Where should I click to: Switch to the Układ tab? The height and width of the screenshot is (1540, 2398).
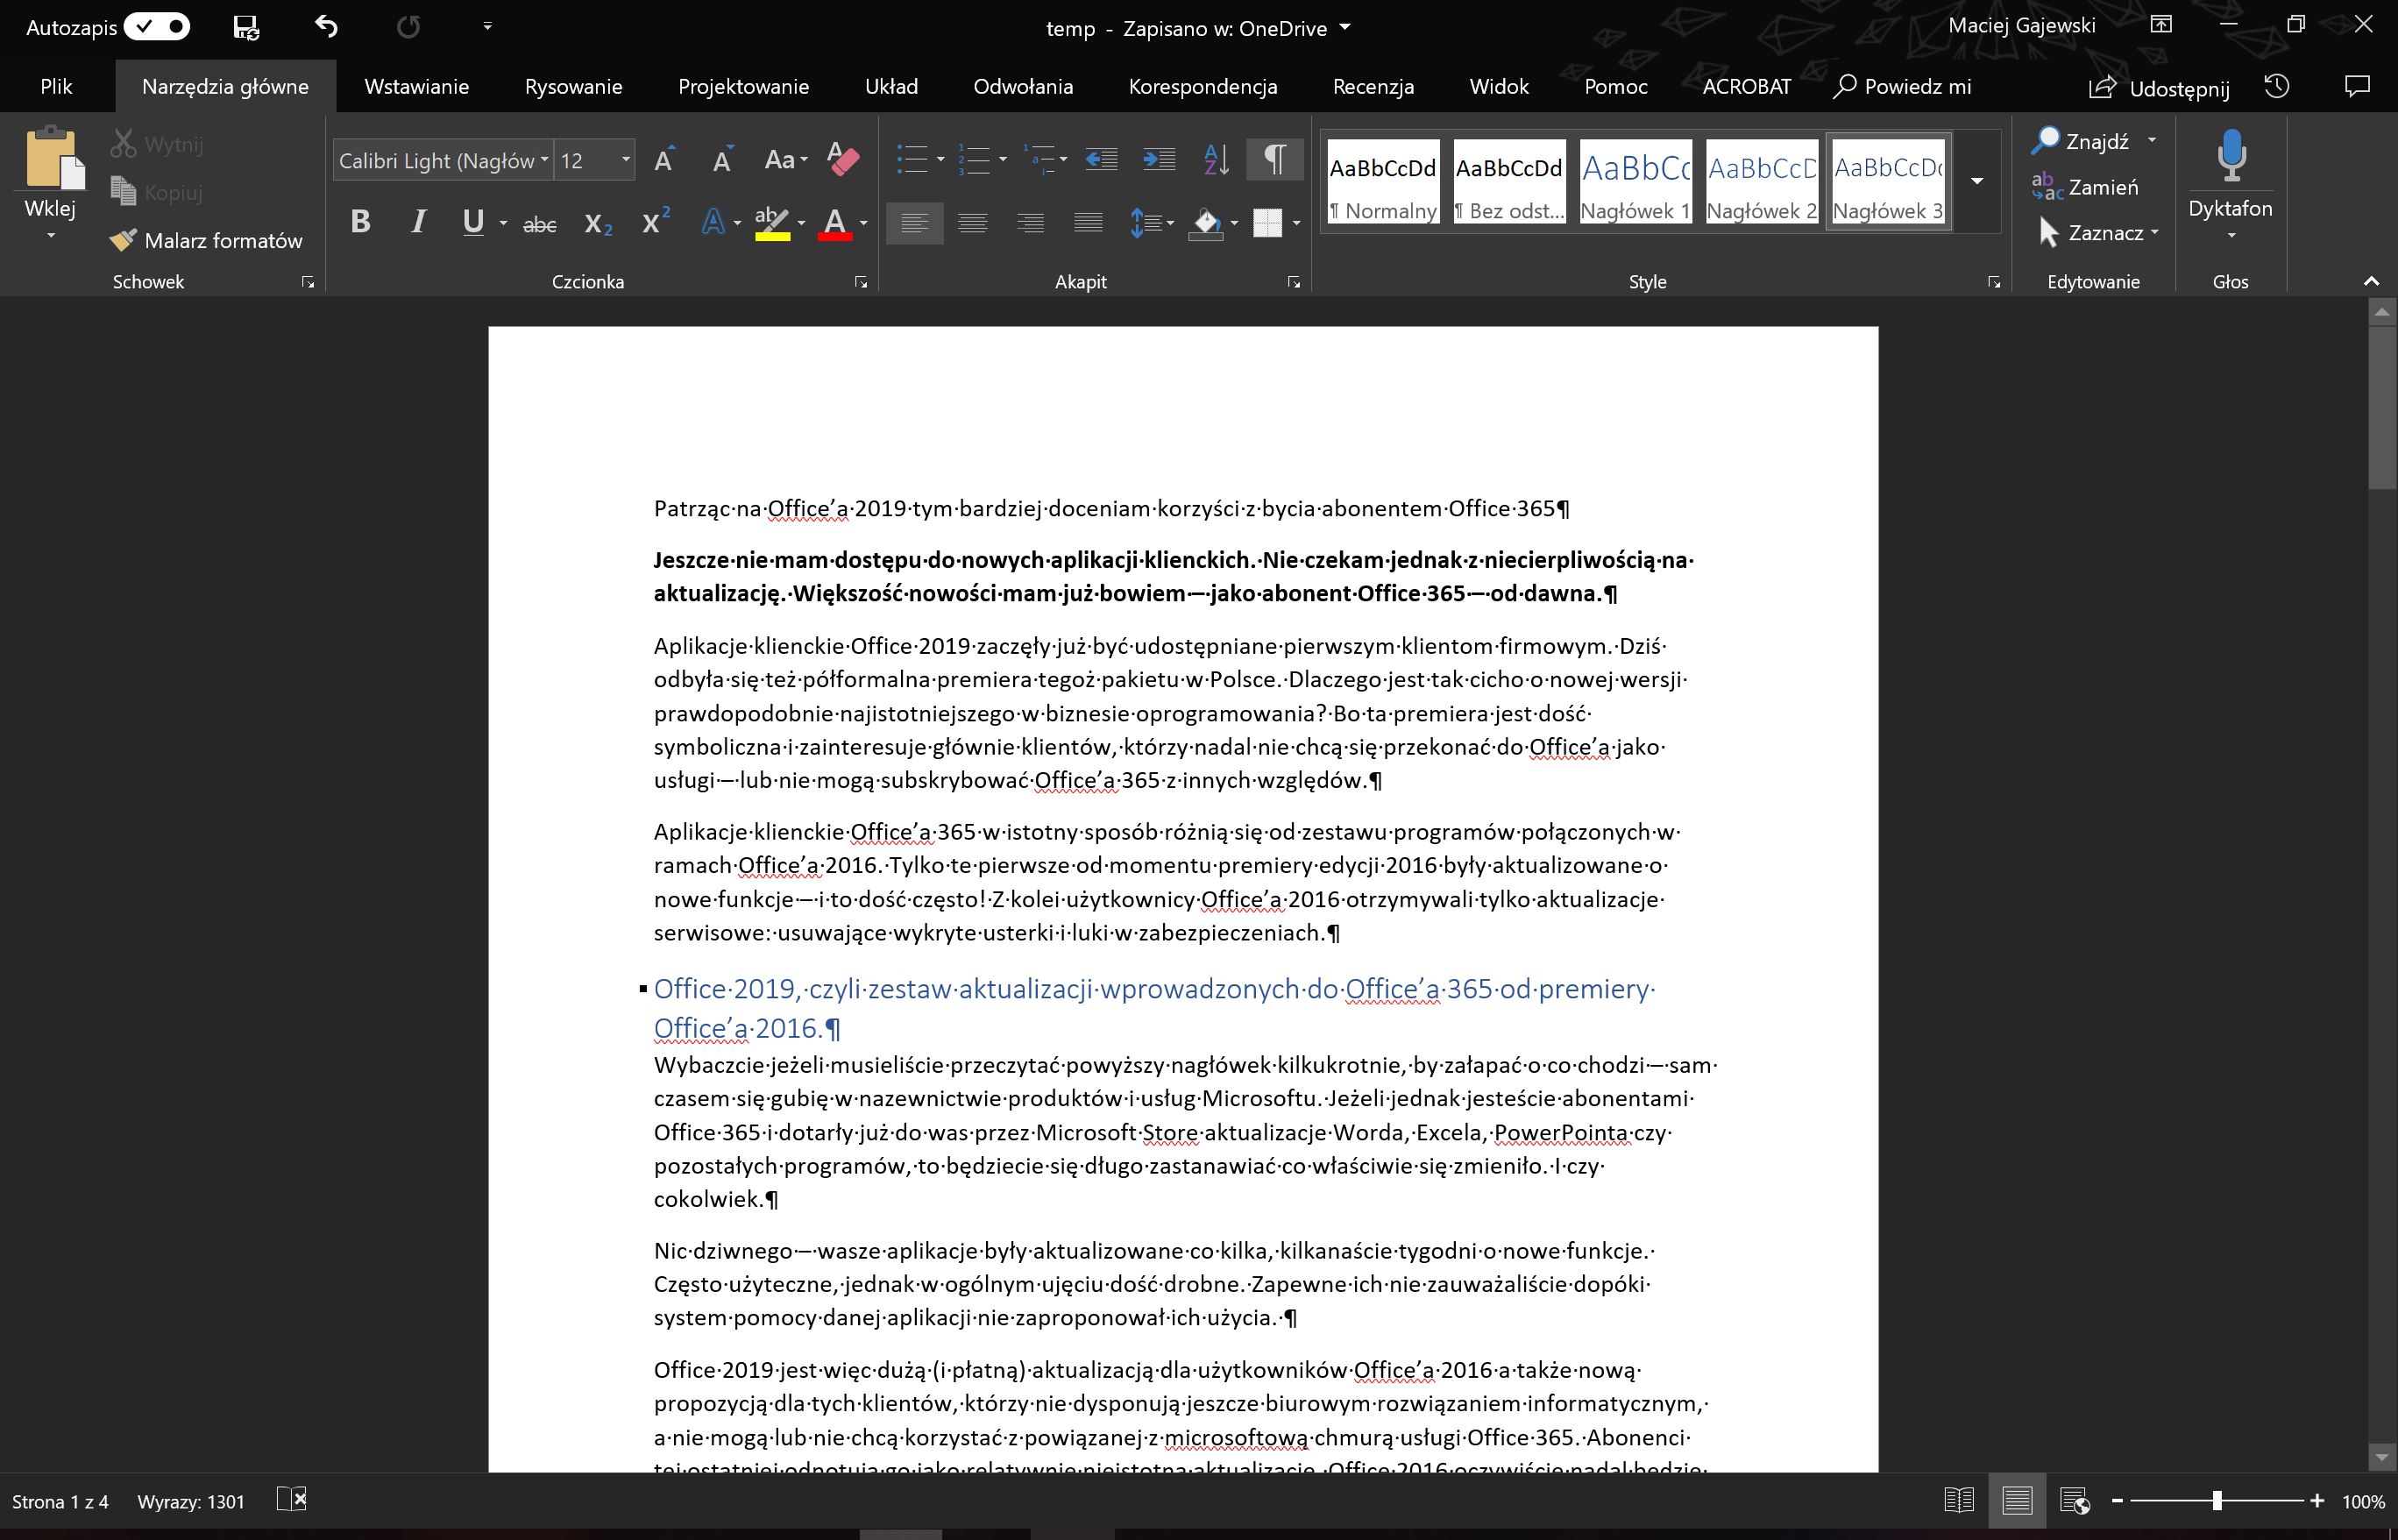[x=891, y=86]
